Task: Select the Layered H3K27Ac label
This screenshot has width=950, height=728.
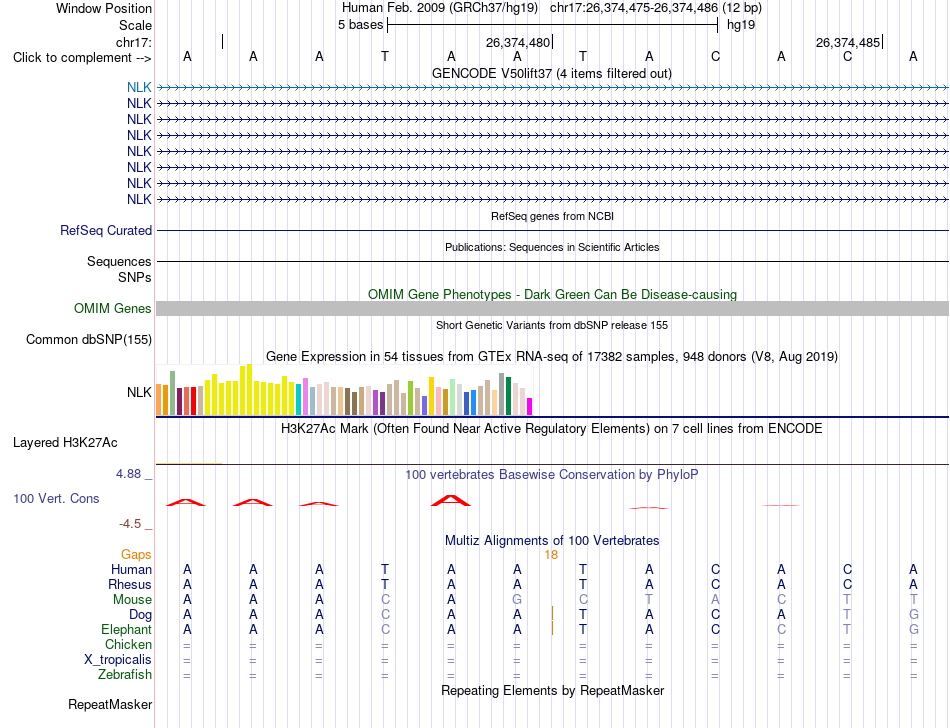Action: coord(65,443)
